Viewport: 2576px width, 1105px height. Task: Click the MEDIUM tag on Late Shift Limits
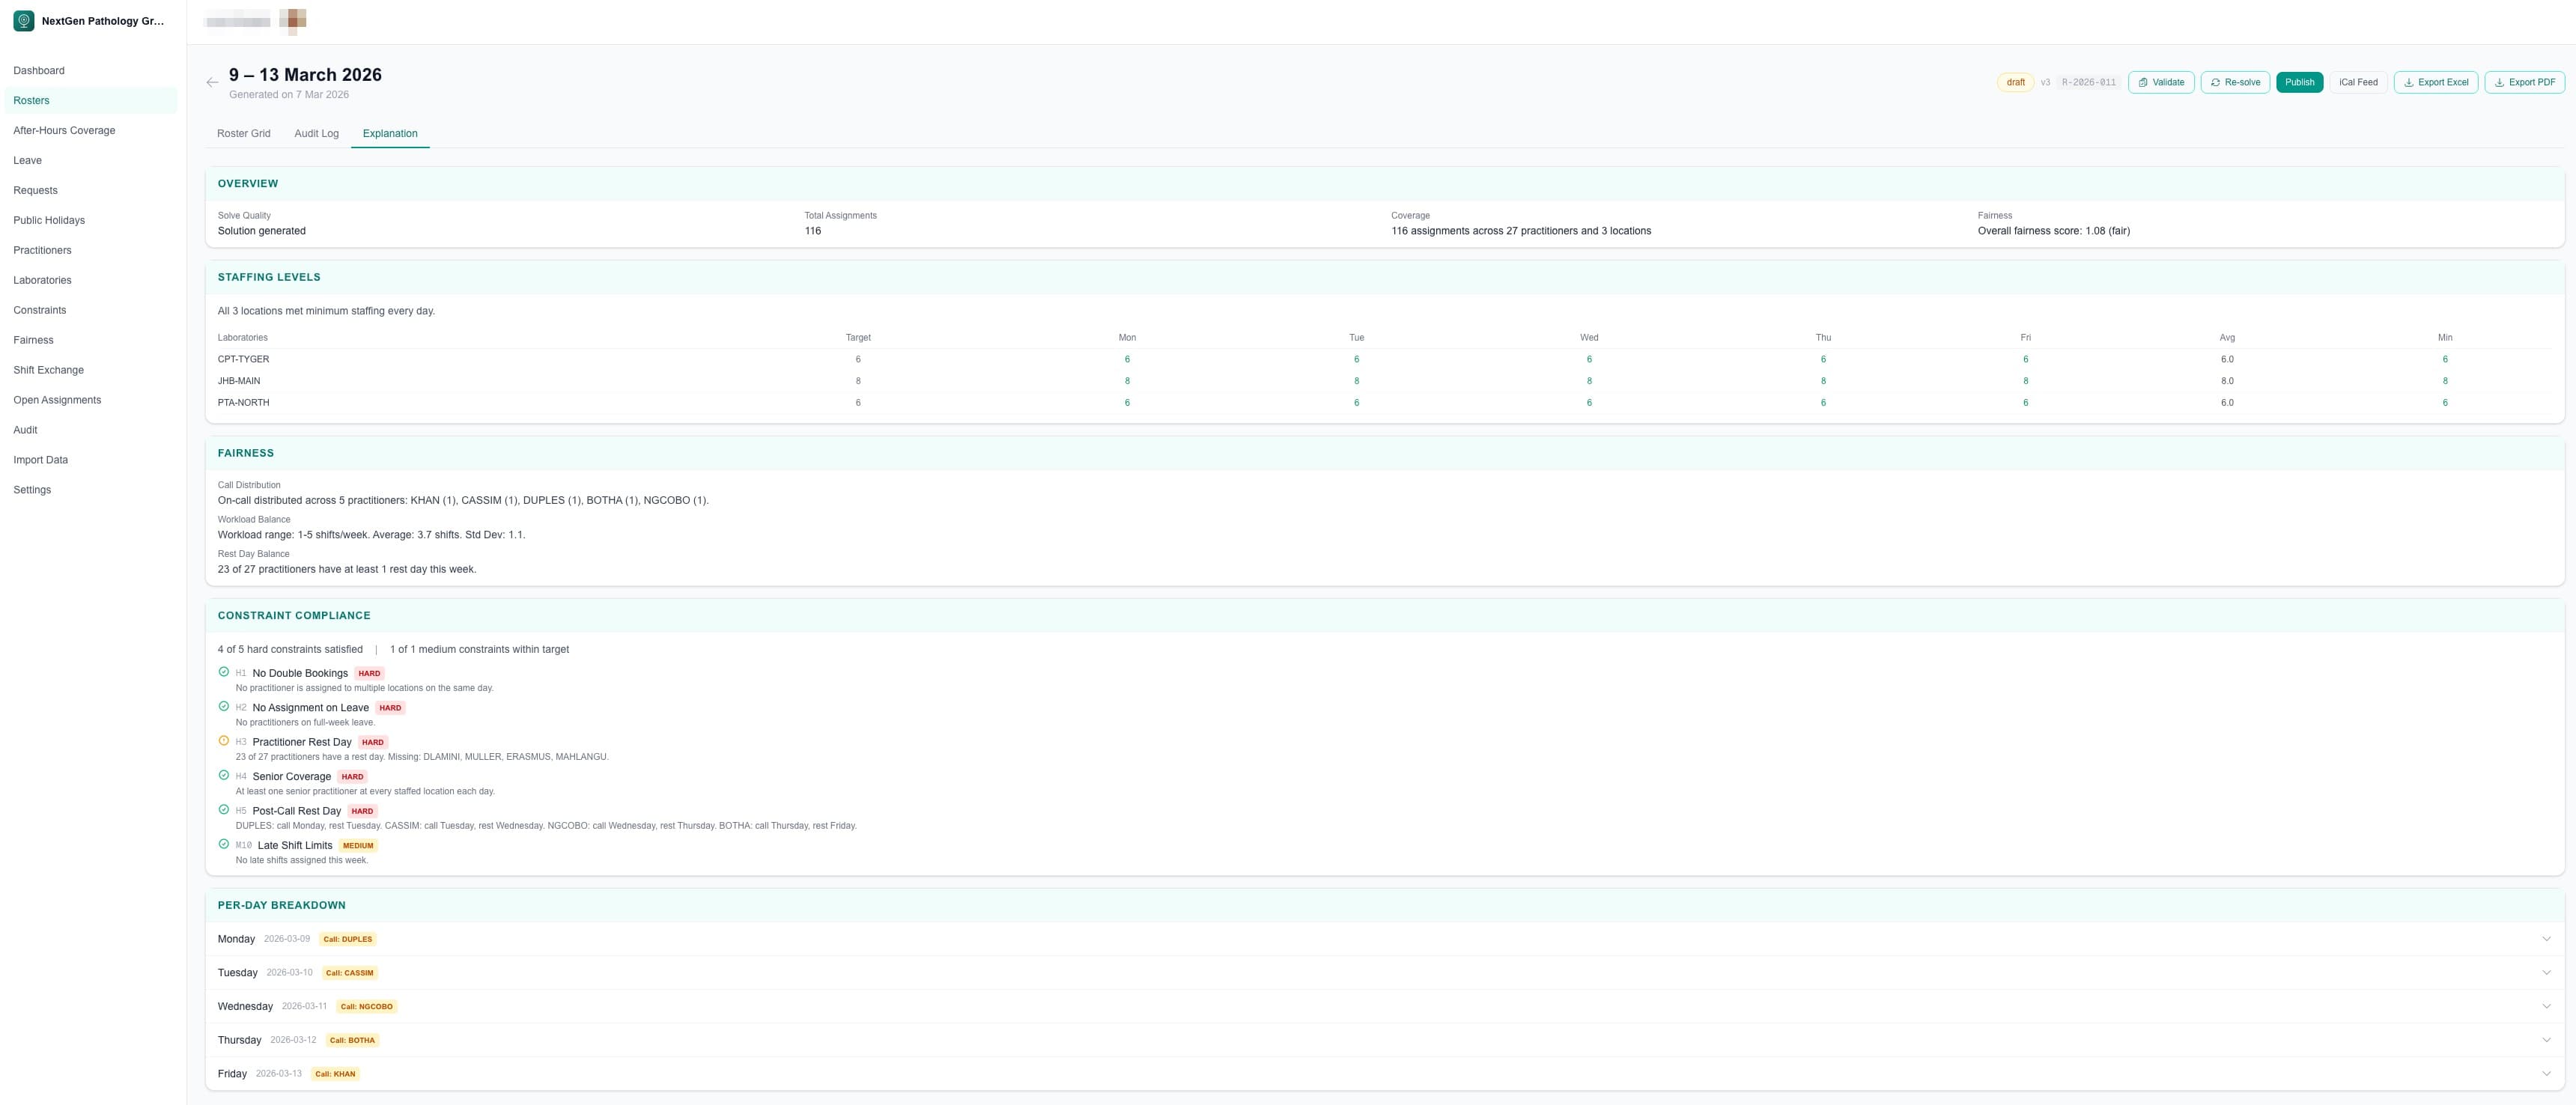[x=358, y=846]
